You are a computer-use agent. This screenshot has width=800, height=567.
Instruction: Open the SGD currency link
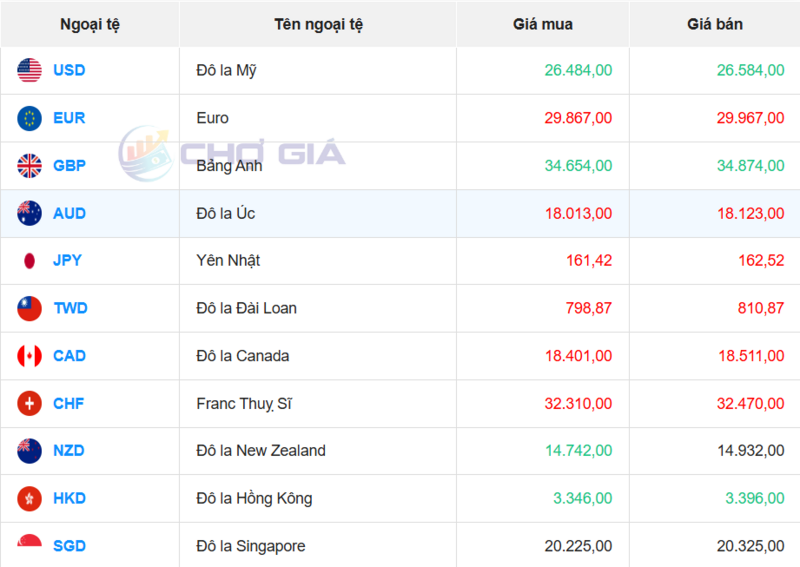(x=69, y=546)
